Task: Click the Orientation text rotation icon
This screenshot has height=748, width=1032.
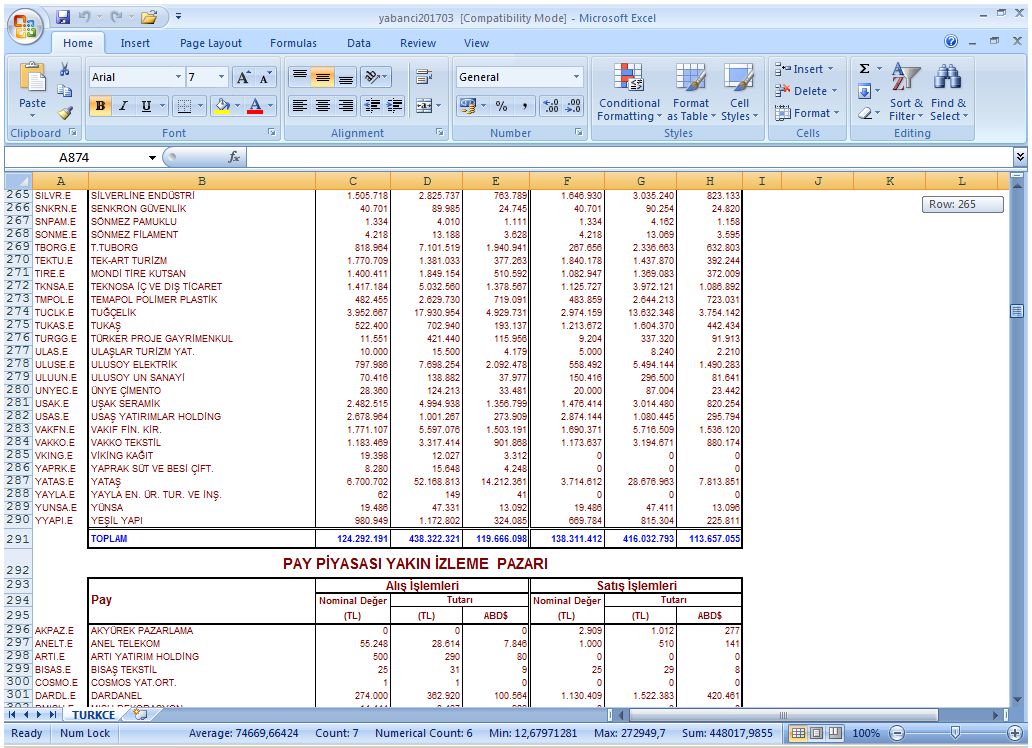Action: (x=373, y=77)
